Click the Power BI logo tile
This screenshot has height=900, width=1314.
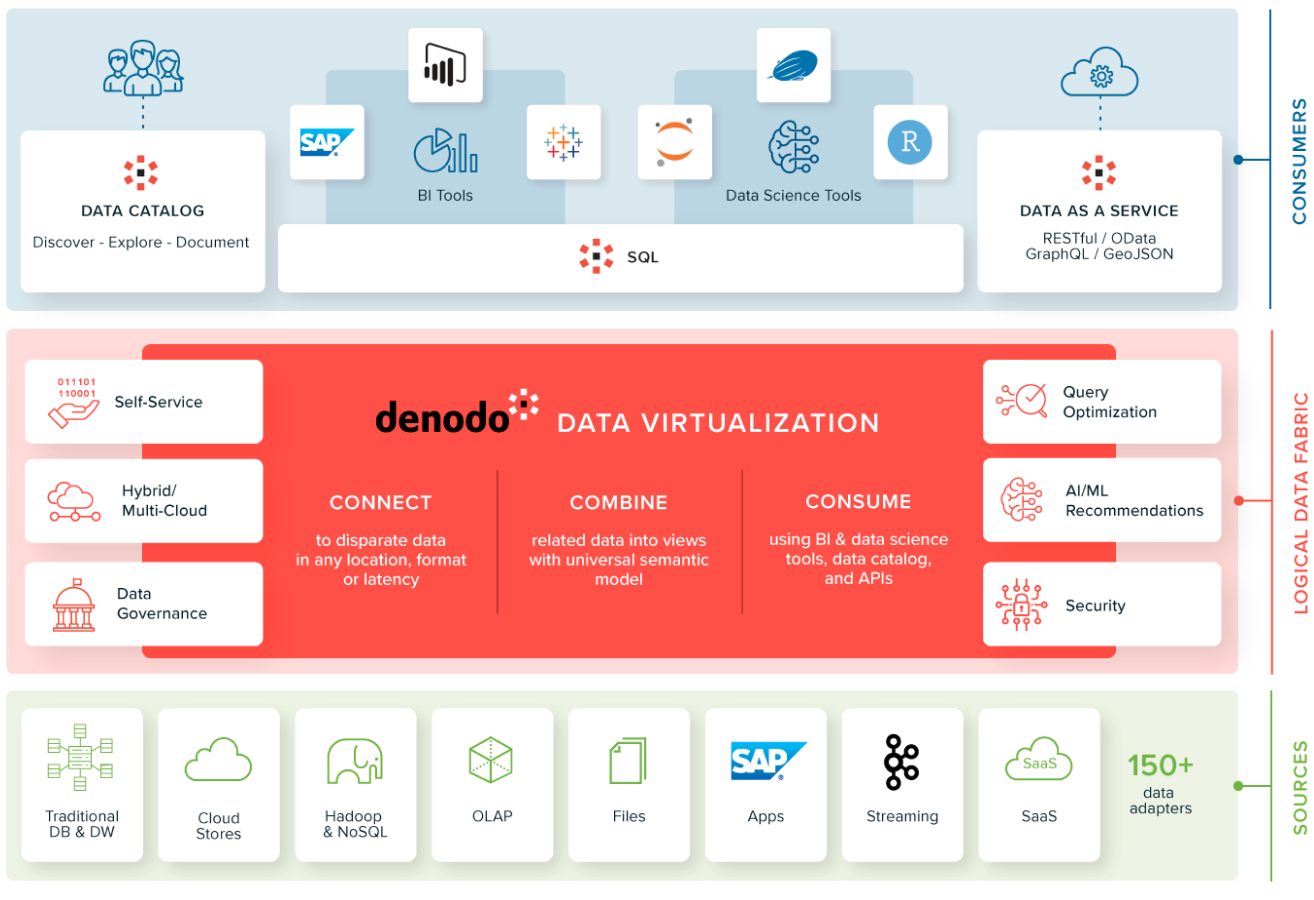pyautogui.click(x=445, y=65)
